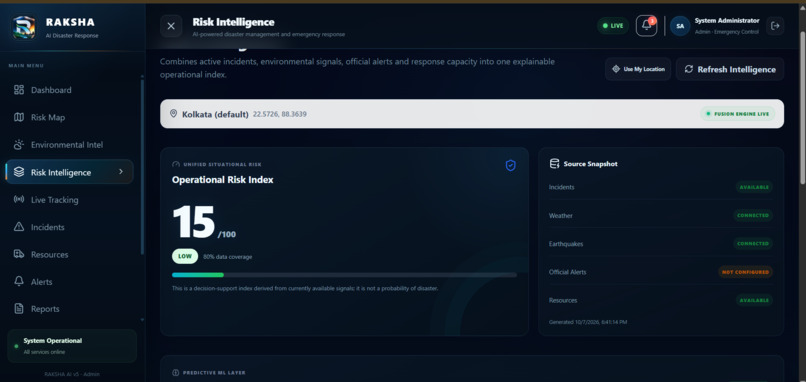
Task: Open the Alerts menu item
Action: click(69, 281)
